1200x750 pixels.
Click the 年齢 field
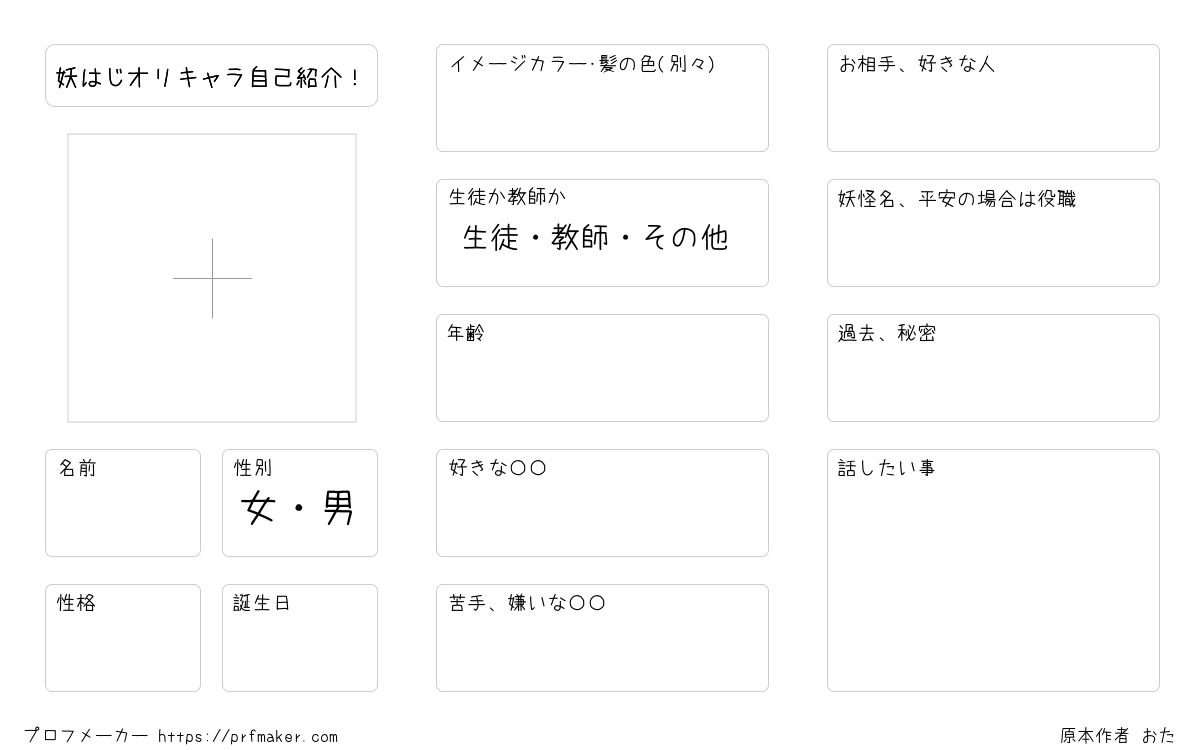602,368
